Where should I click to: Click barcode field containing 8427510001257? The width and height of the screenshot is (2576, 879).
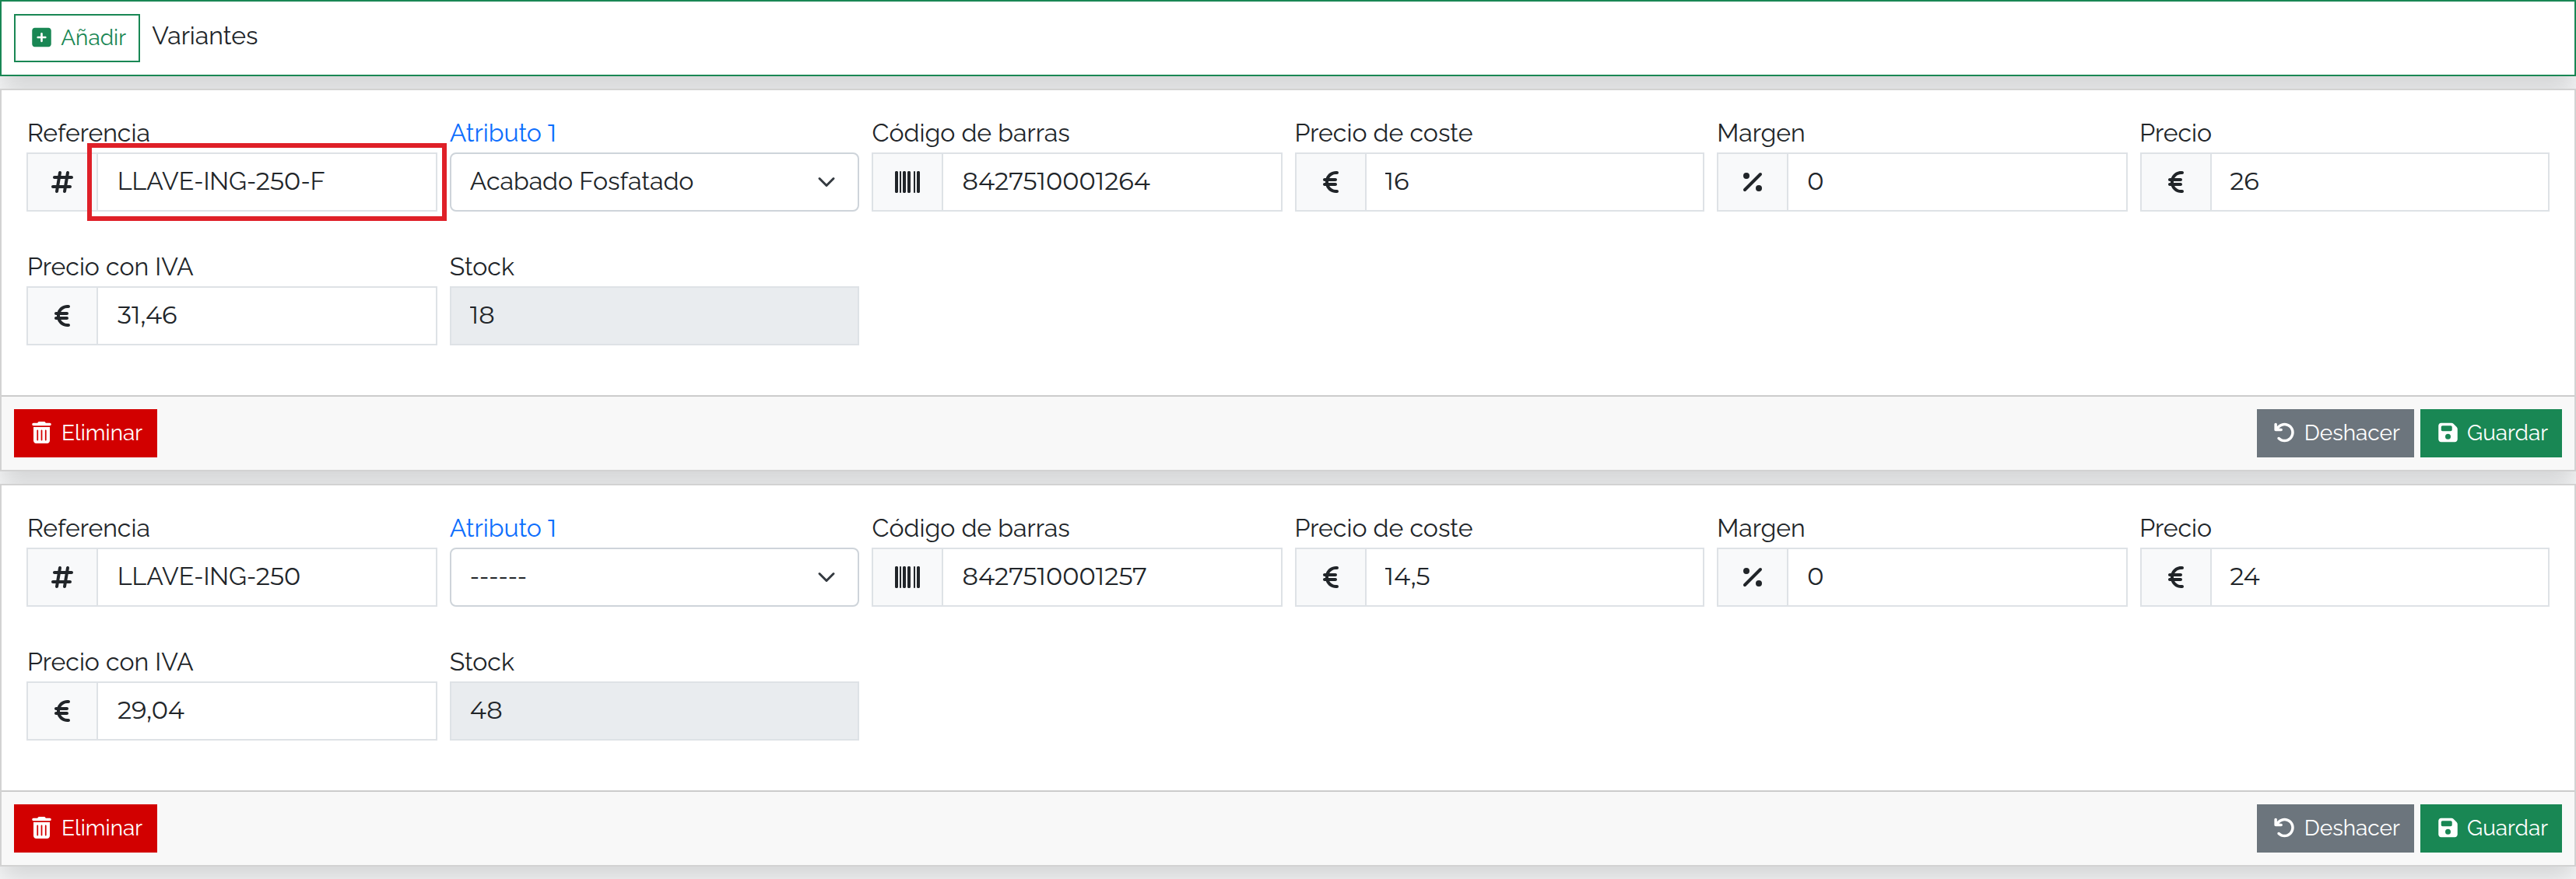coord(1112,577)
